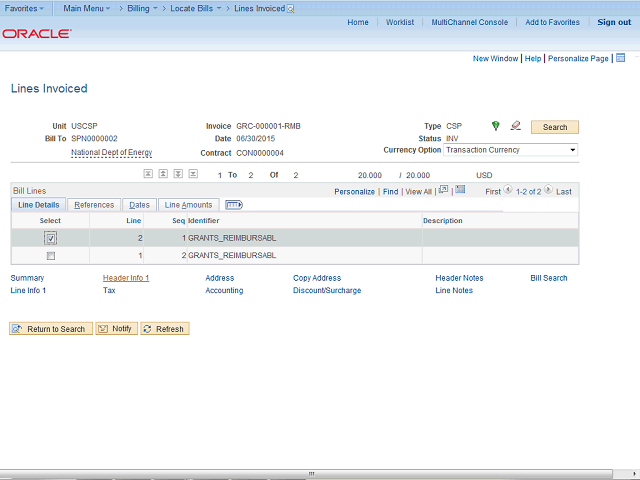640x480 pixels.
Task: Click the Notify button
Action: pyautogui.click(x=116, y=329)
